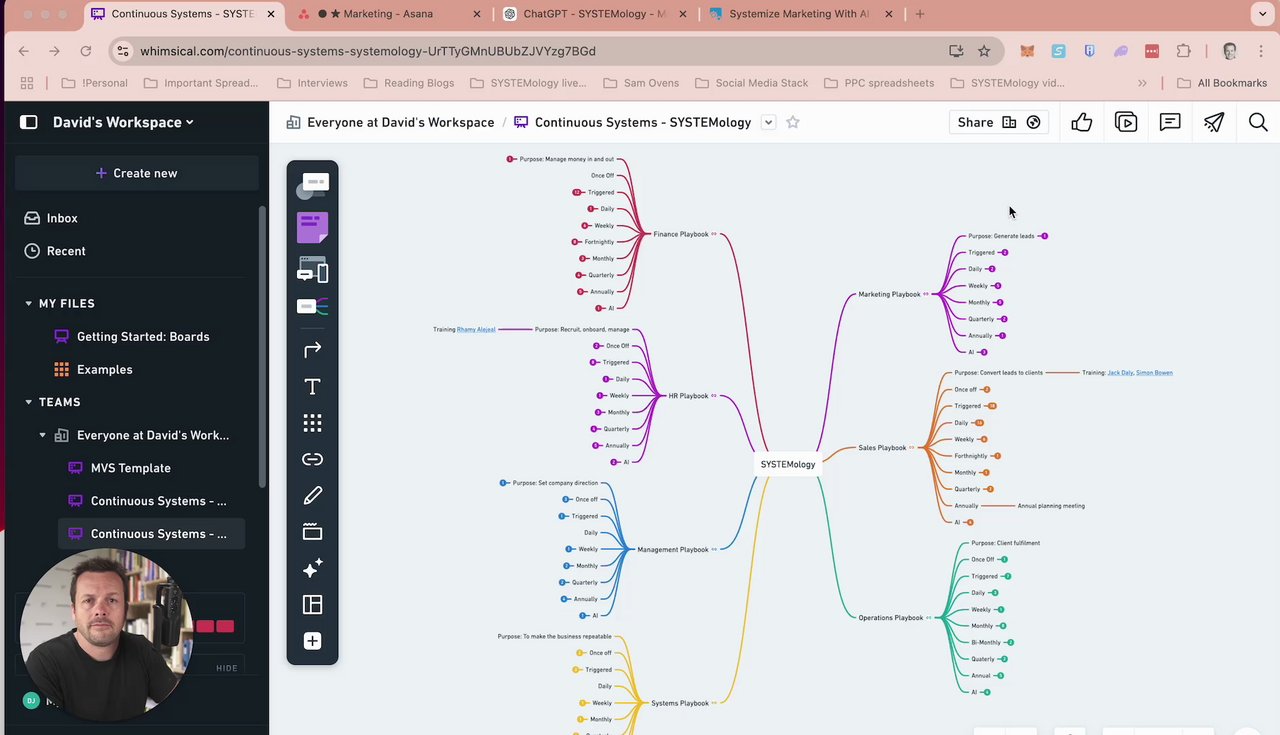Collapse Everyone at David's Work... tree
Image resolution: width=1280 pixels, height=735 pixels.
(x=42, y=435)
